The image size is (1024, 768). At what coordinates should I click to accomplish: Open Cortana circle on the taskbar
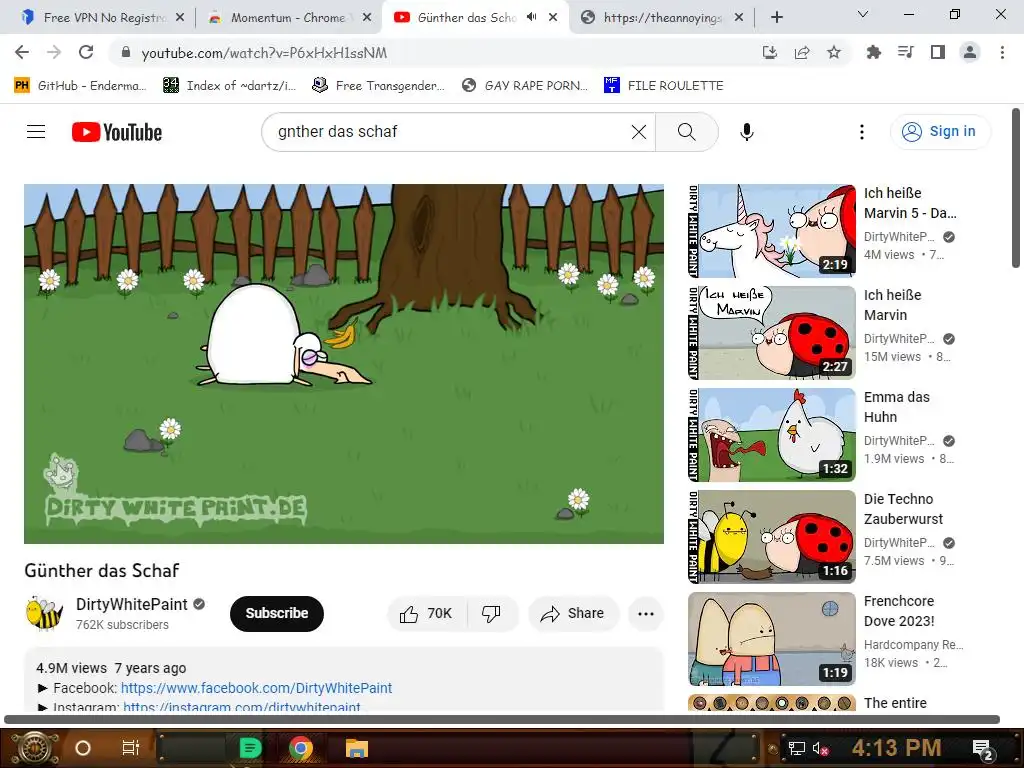point(83,748)
